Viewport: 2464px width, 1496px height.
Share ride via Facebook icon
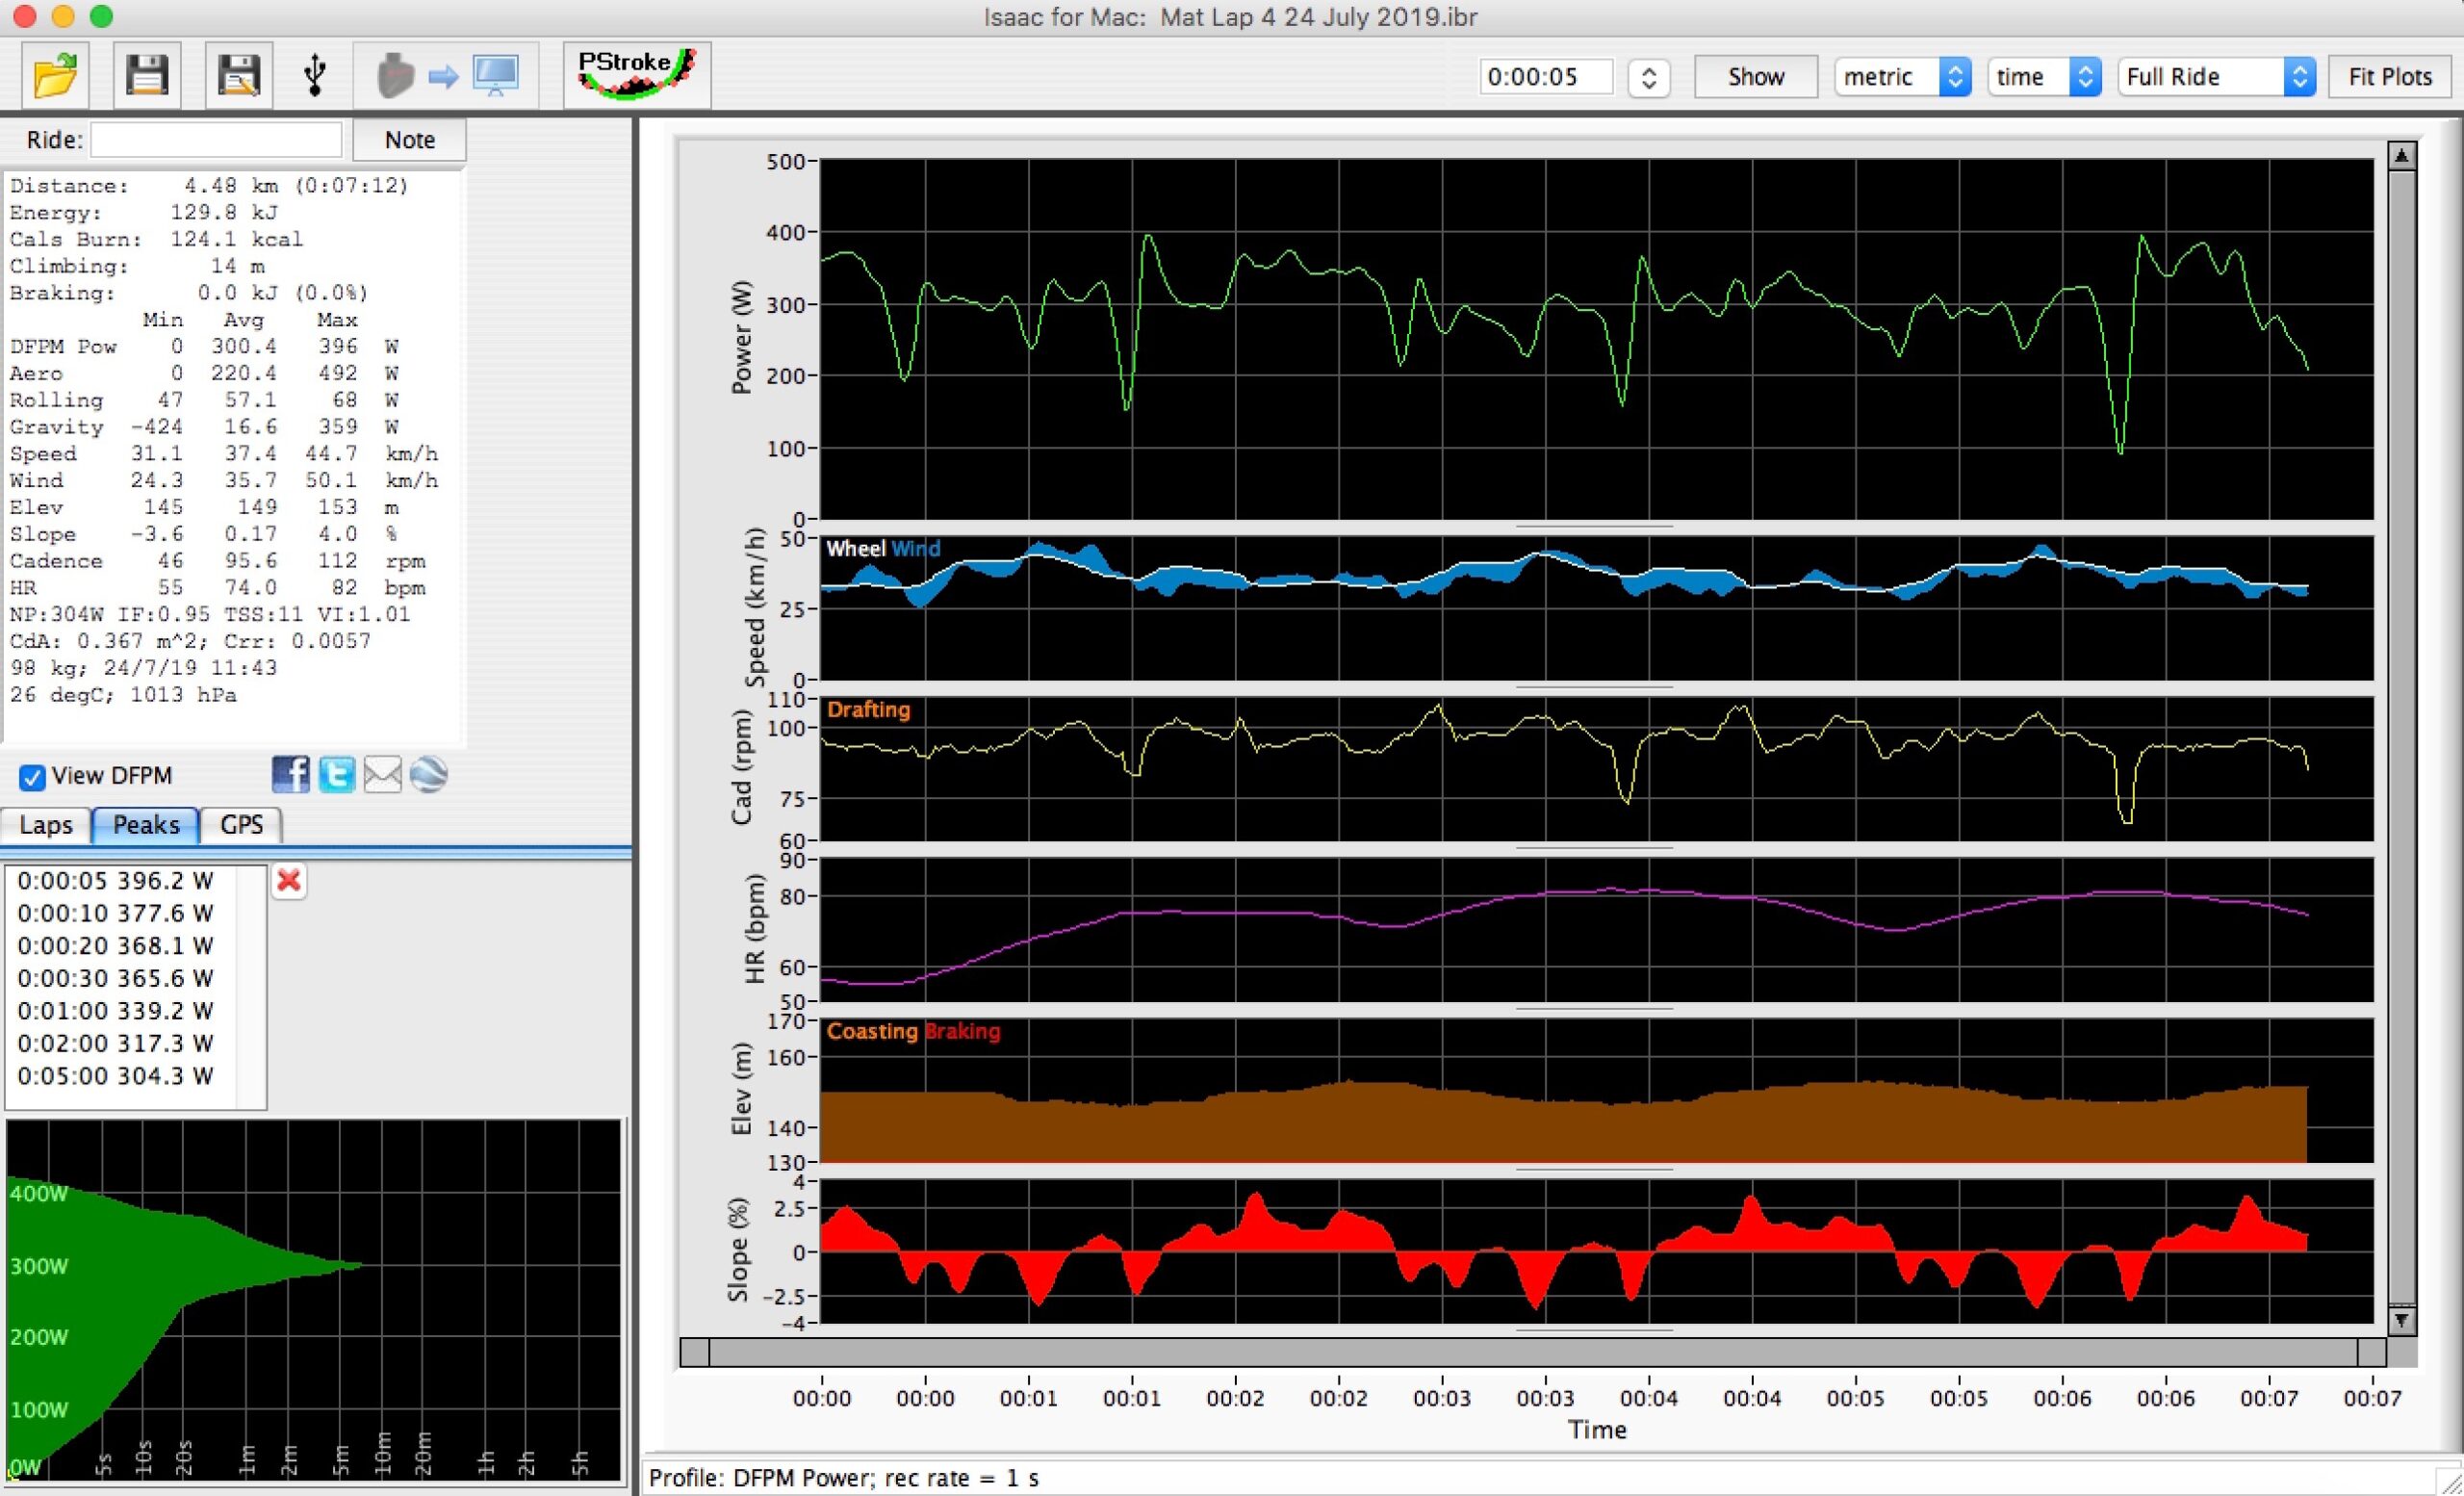pyautogui.click(x=291, y=775)
